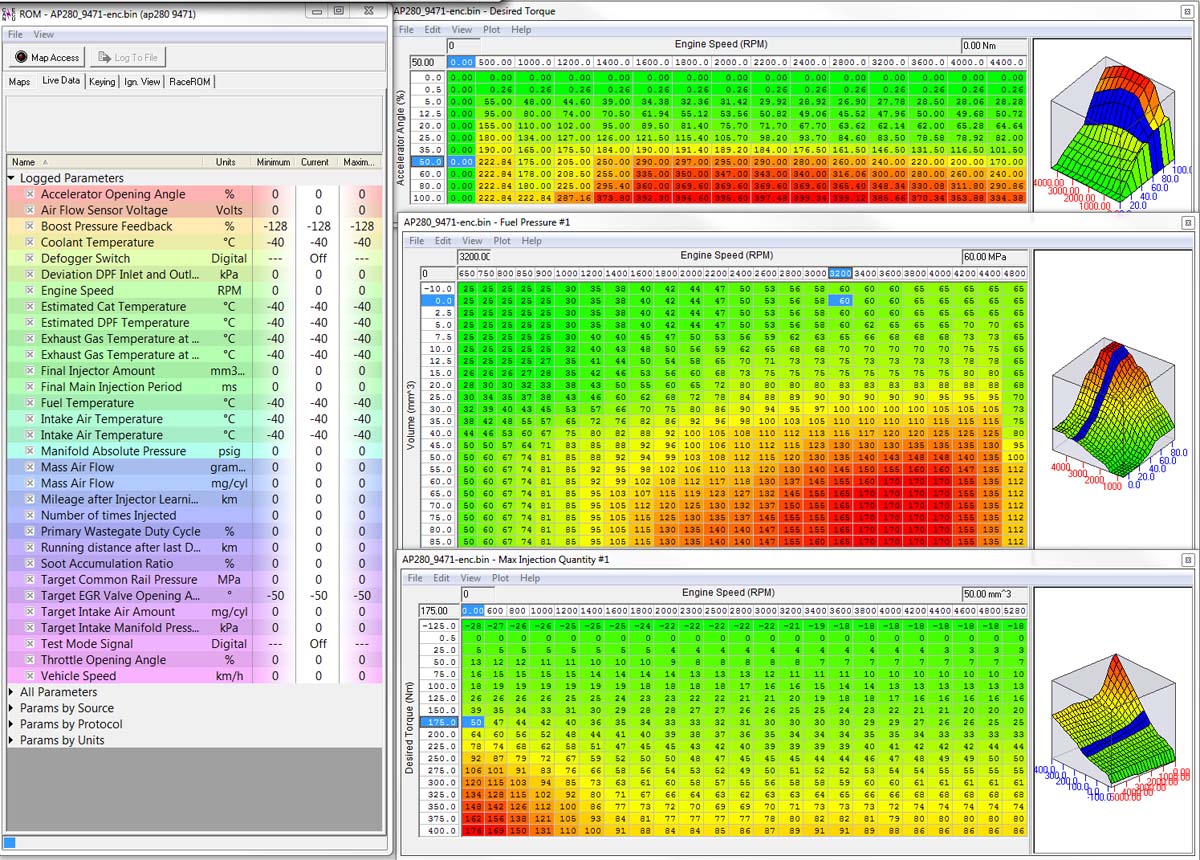This screenshot has width=1200, height=860.
Task: Close the Fuel Pressure #1 map window
Action: (1187, 222)
